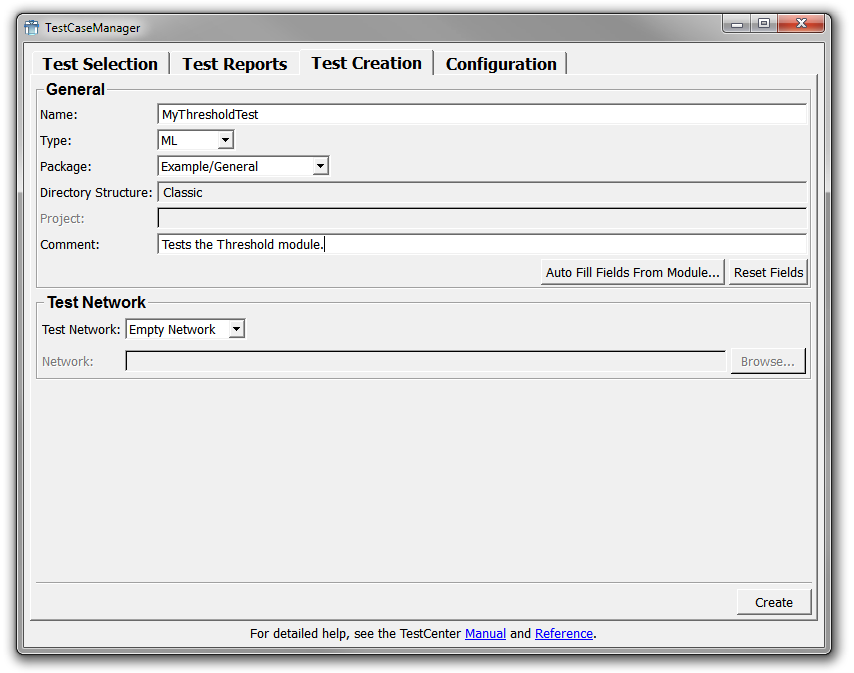Click the Network path field
This screenshot has height=673, width=854.
[425, 362]
